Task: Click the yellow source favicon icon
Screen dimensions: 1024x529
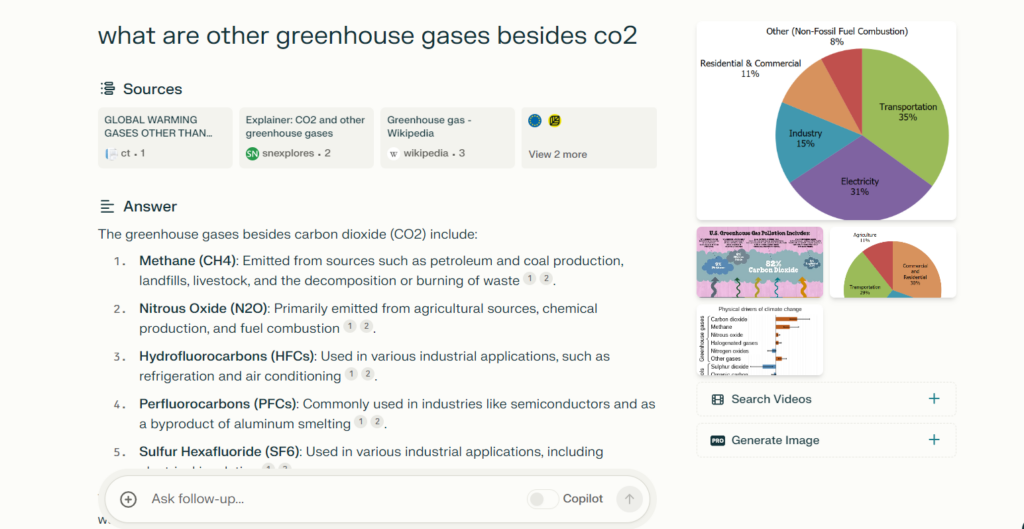Action: click(555, 121)
